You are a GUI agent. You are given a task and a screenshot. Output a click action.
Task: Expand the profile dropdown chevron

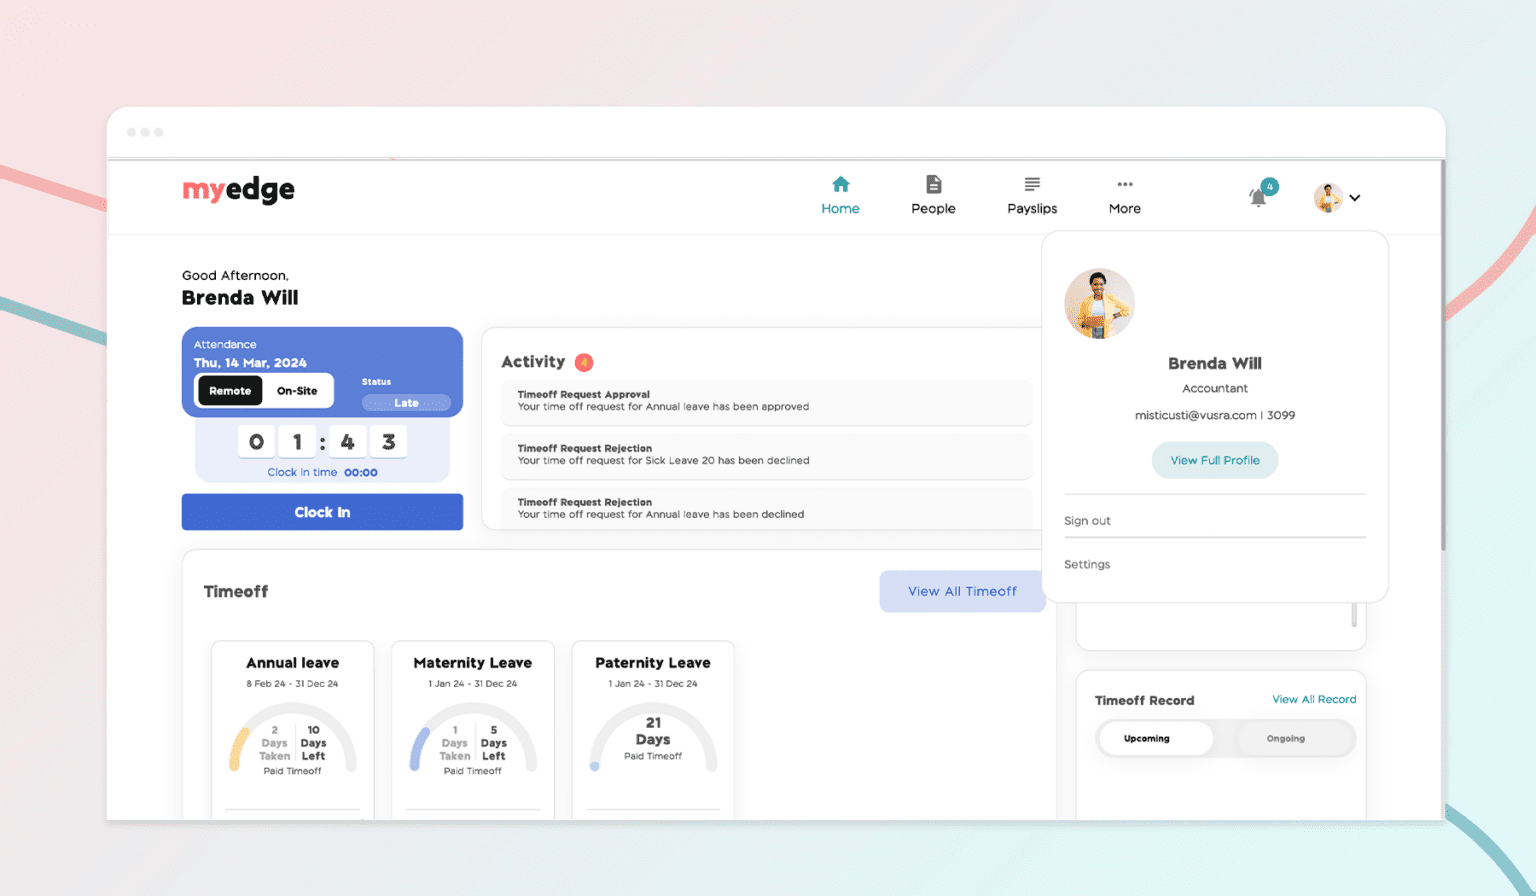pos(1355,197)
